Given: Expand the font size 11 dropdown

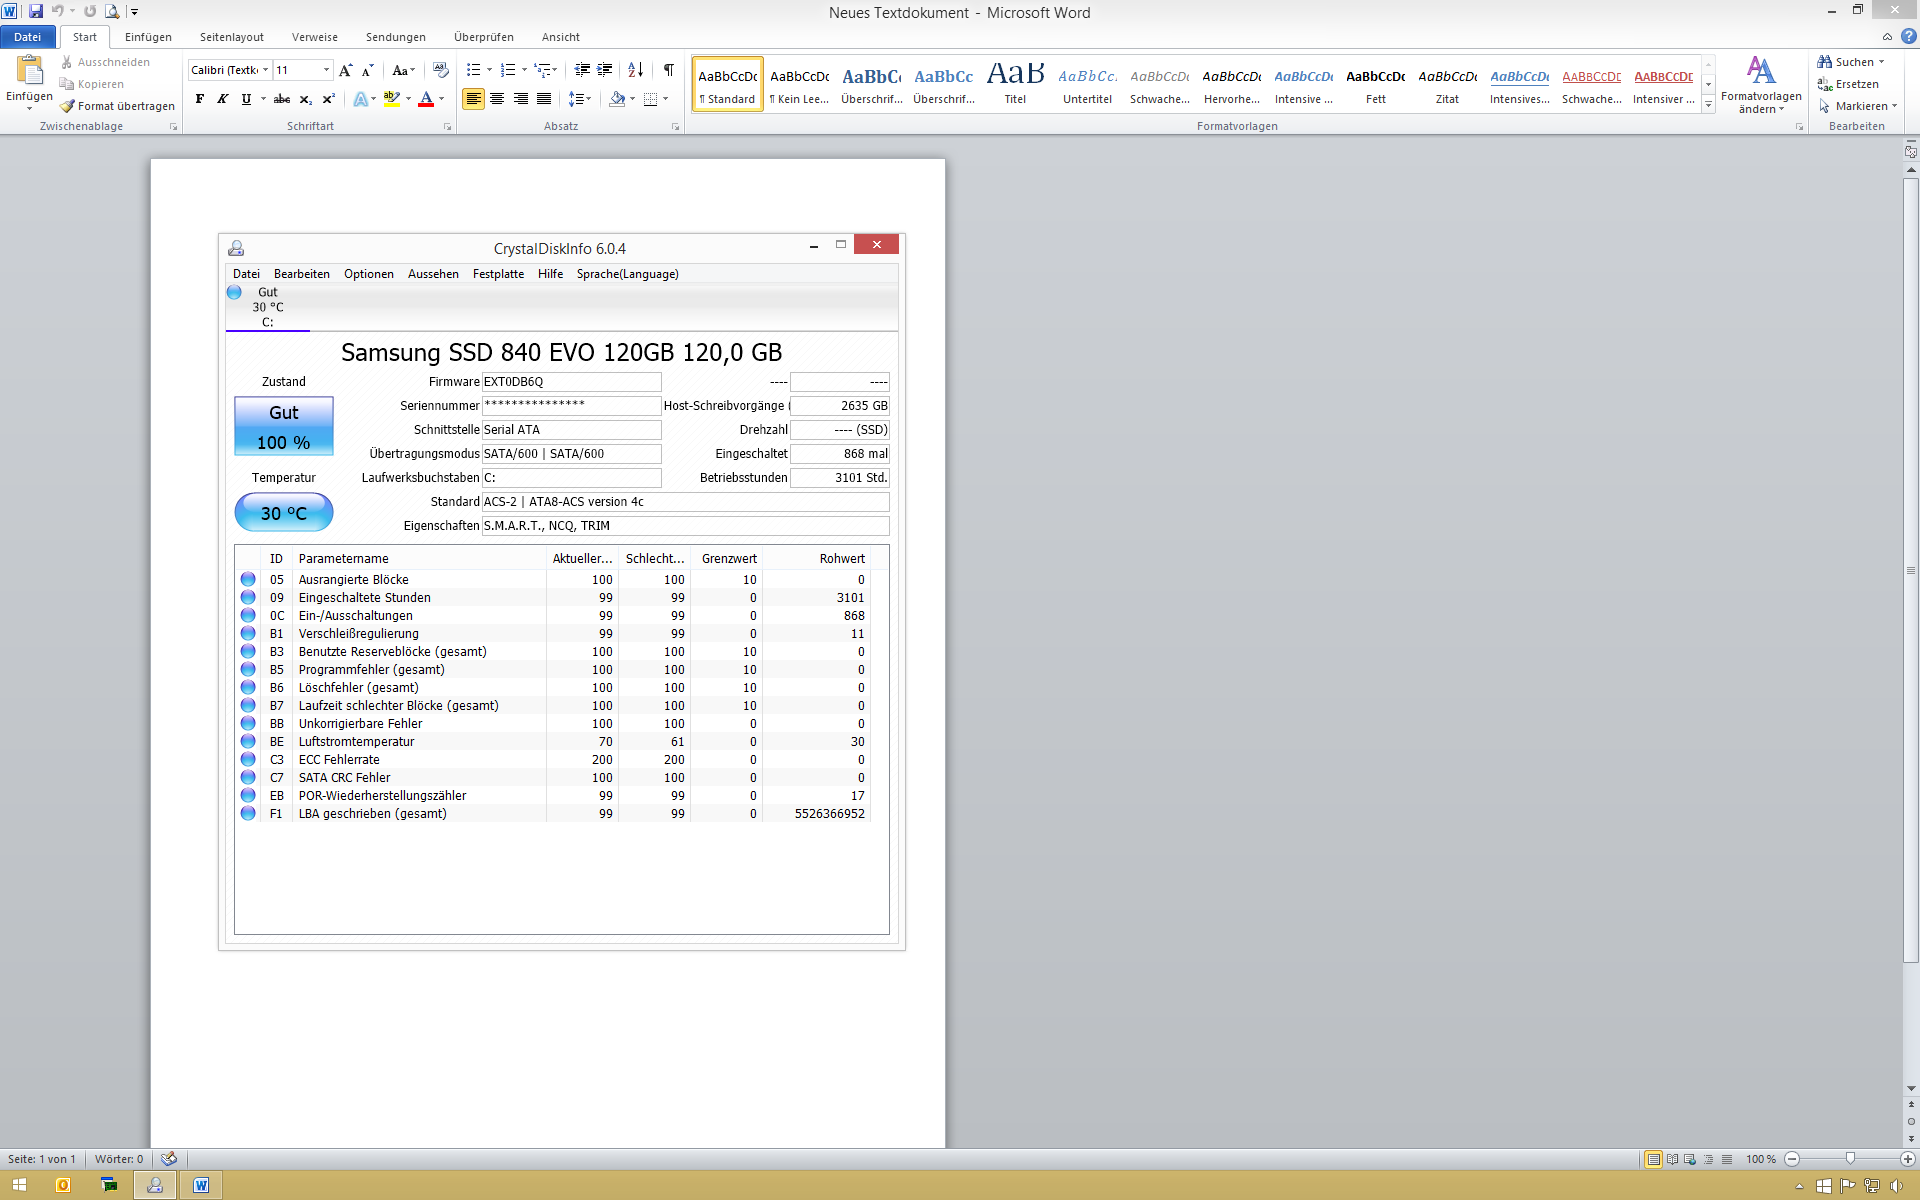Looking at the screenshot, I should (x=326, y=70).
